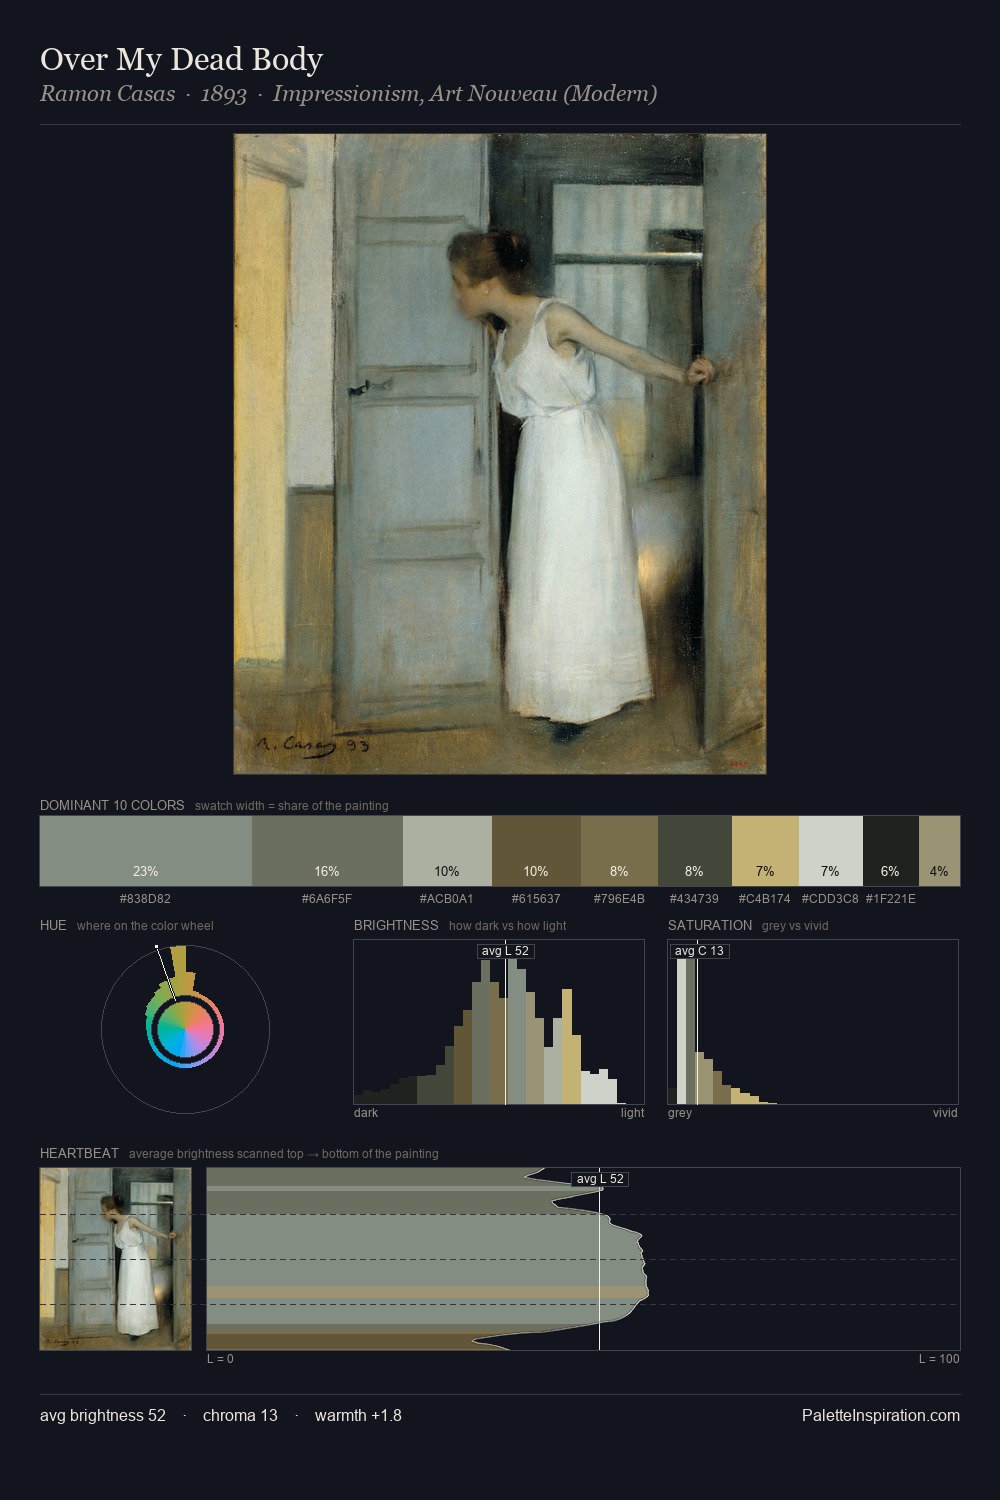Click the 16% share label
This screenshot has height=1500, width=1000.
[327, 871]
